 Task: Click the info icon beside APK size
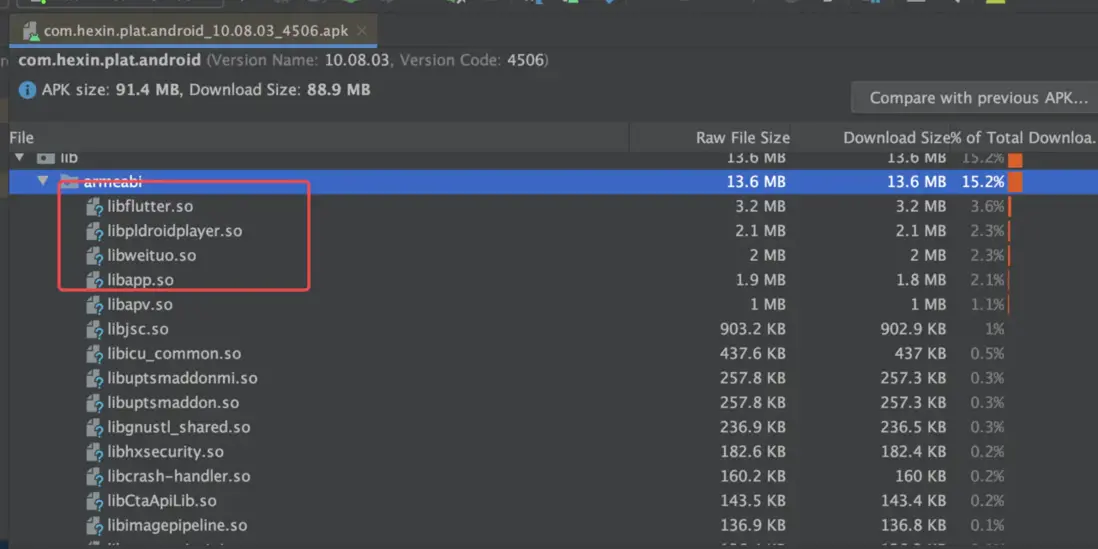(x=27, y=90)
